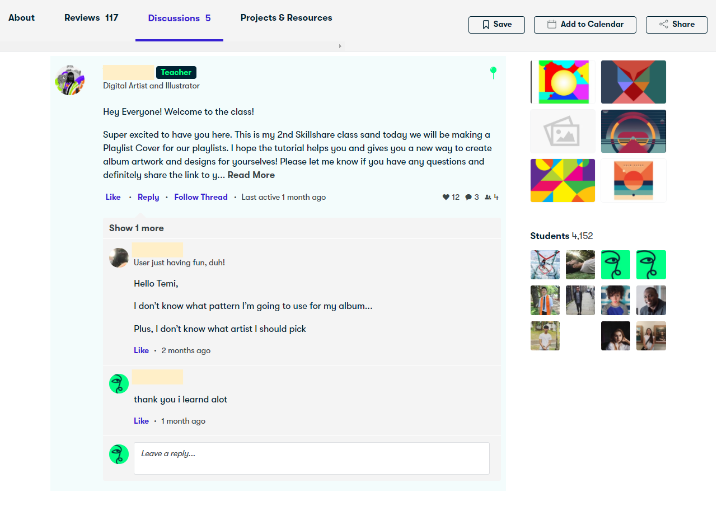
Task: Open the Share options
Action: point(676,25)
